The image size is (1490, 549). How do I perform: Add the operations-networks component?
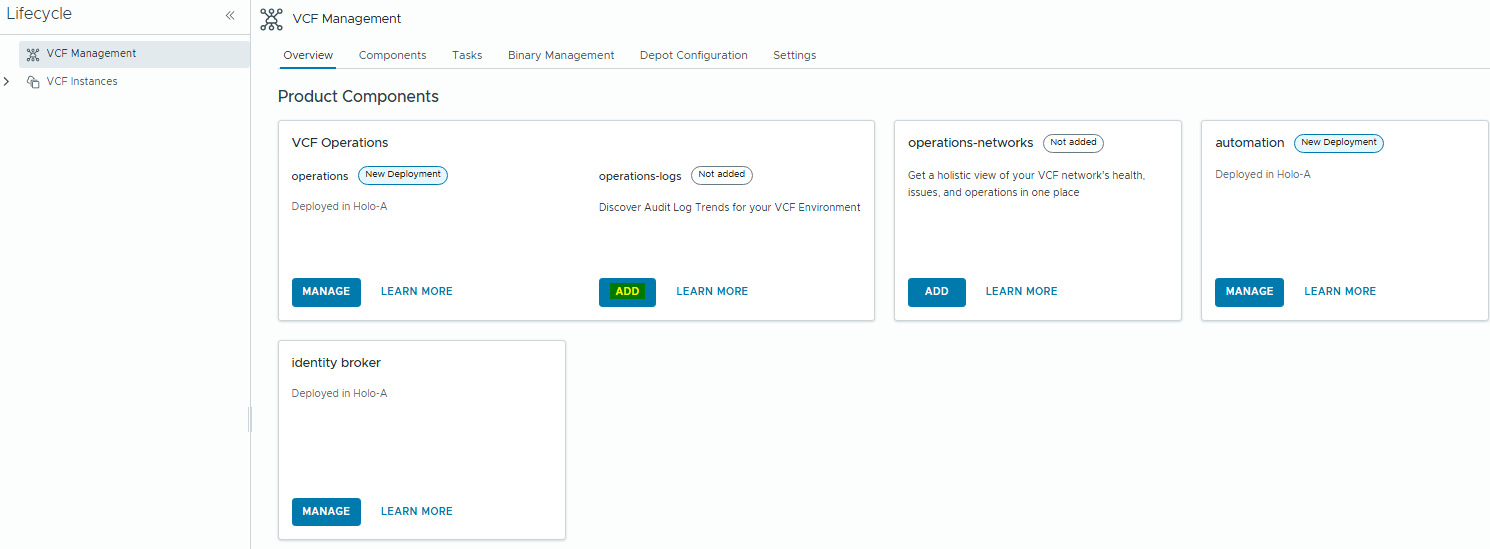click(x=936, y=292)
